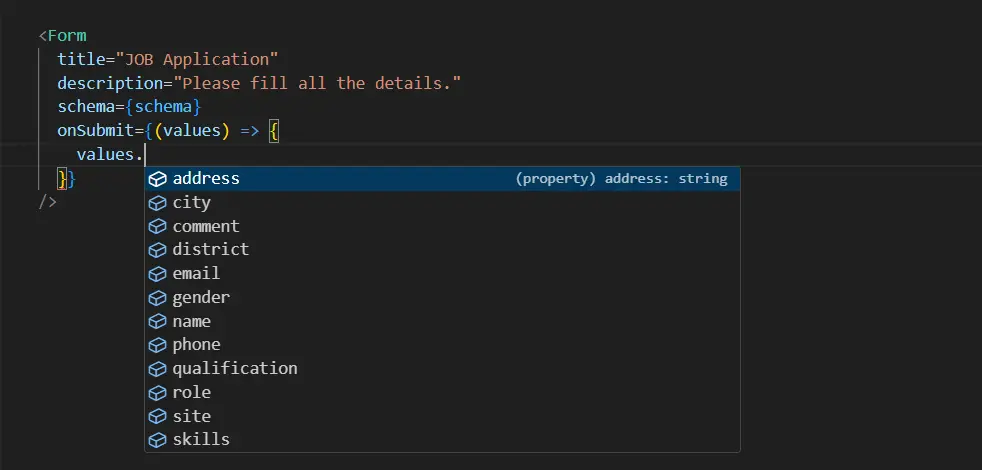Choose role from the autocomplete list
The width and height of the screenshot is (982, 470).
point(191,393)
